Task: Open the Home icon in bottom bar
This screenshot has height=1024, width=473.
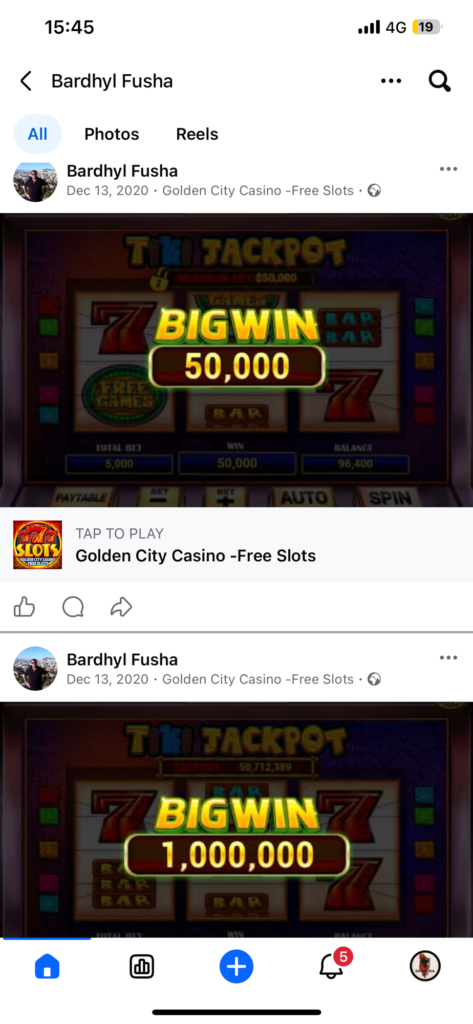Action: [x=47, y=967]
